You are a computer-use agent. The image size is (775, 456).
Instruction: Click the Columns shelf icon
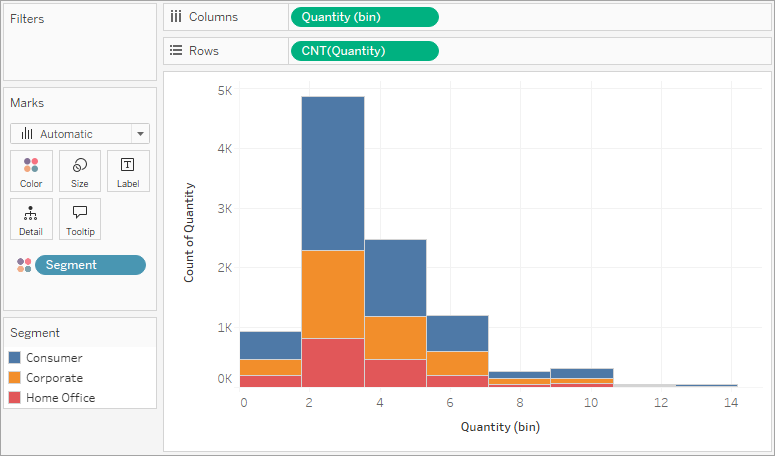coord(175,17)
